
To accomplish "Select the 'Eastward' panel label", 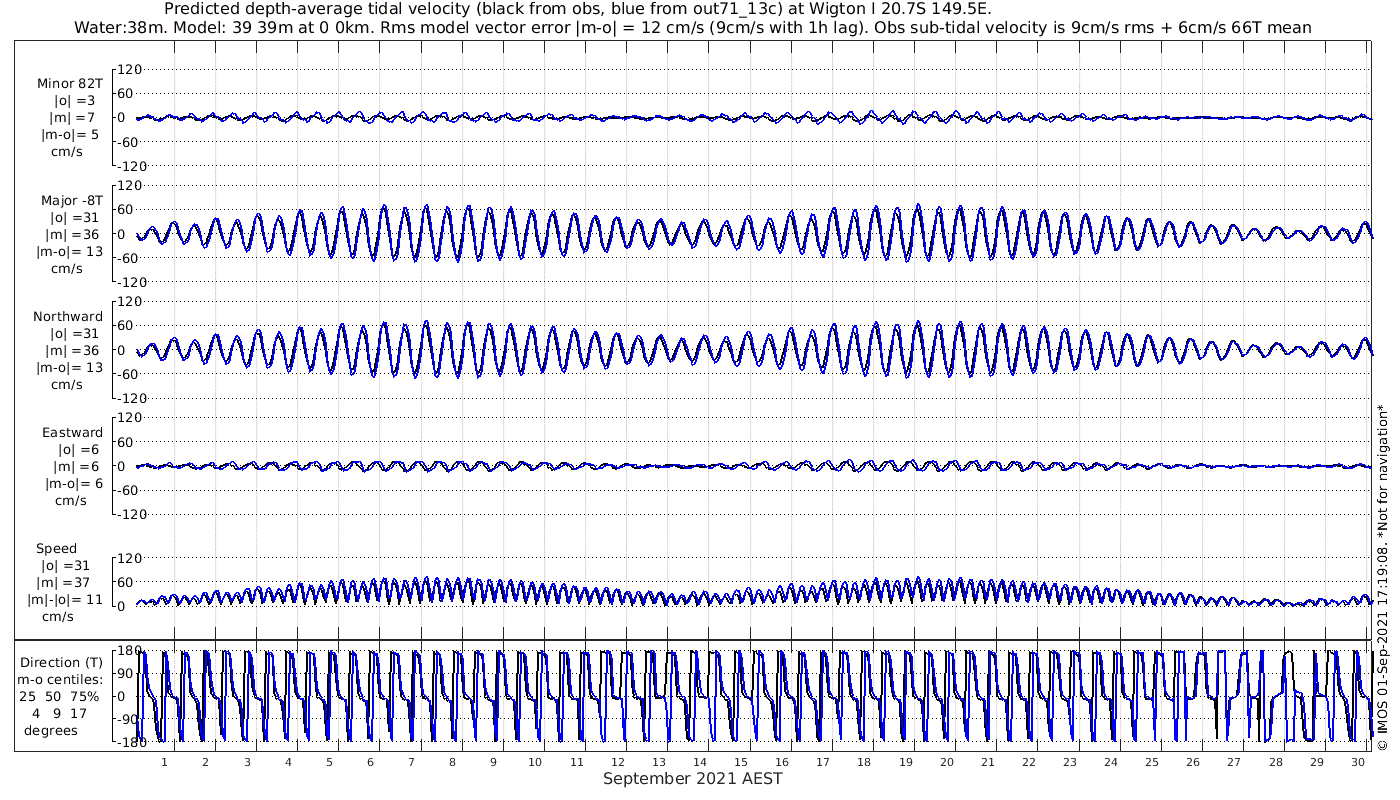I will point(72,433).
